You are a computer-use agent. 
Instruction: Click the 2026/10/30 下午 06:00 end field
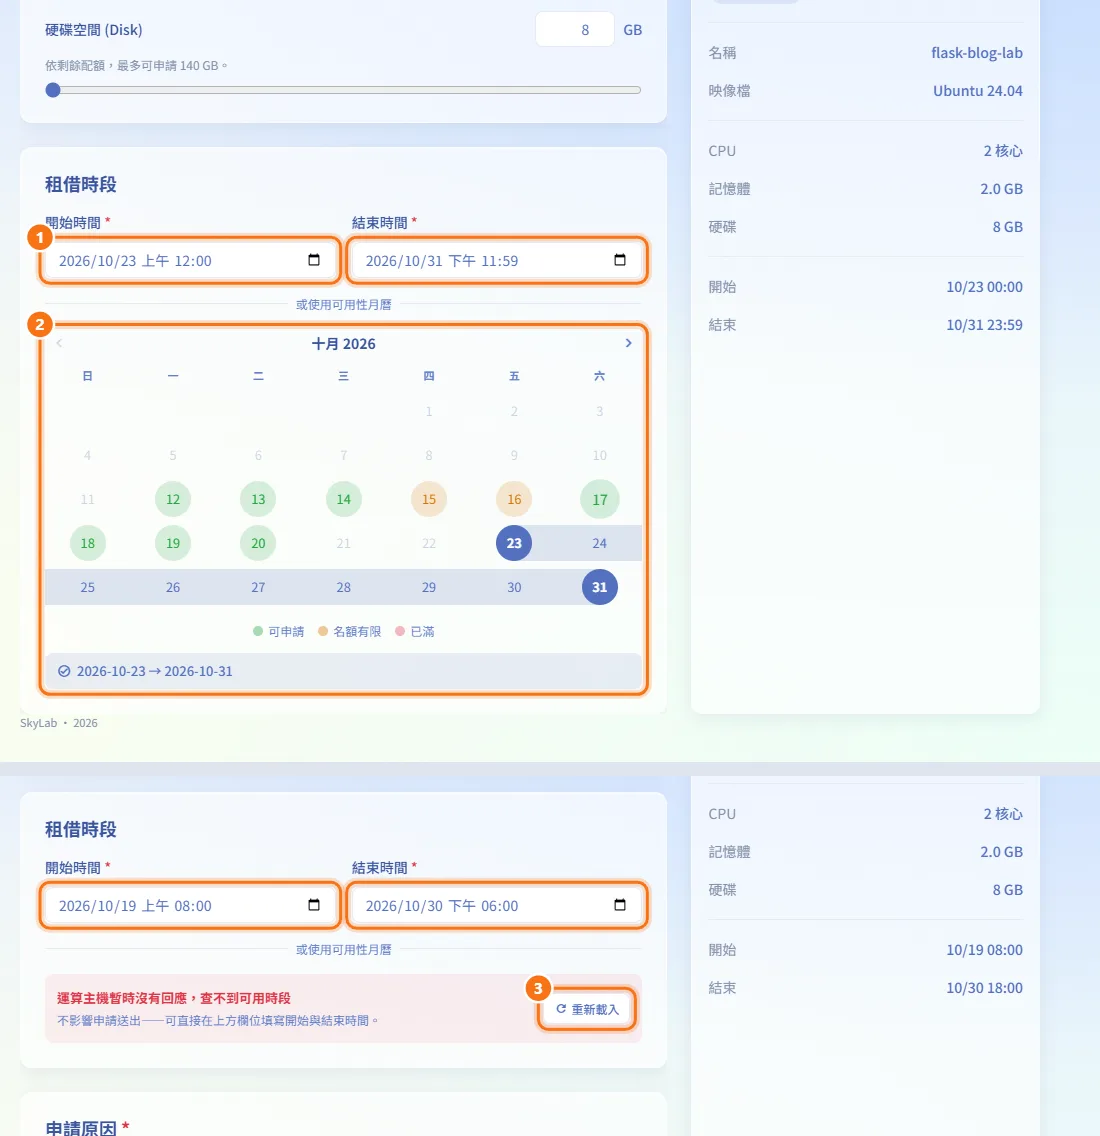[497, 905]
